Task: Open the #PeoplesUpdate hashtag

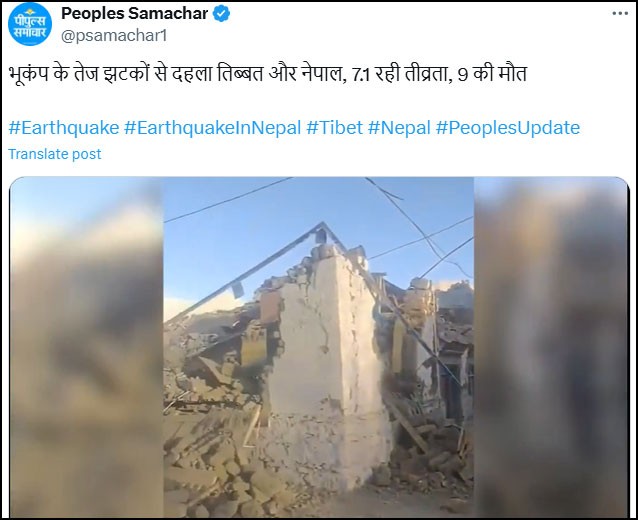Action: point(508,128)
